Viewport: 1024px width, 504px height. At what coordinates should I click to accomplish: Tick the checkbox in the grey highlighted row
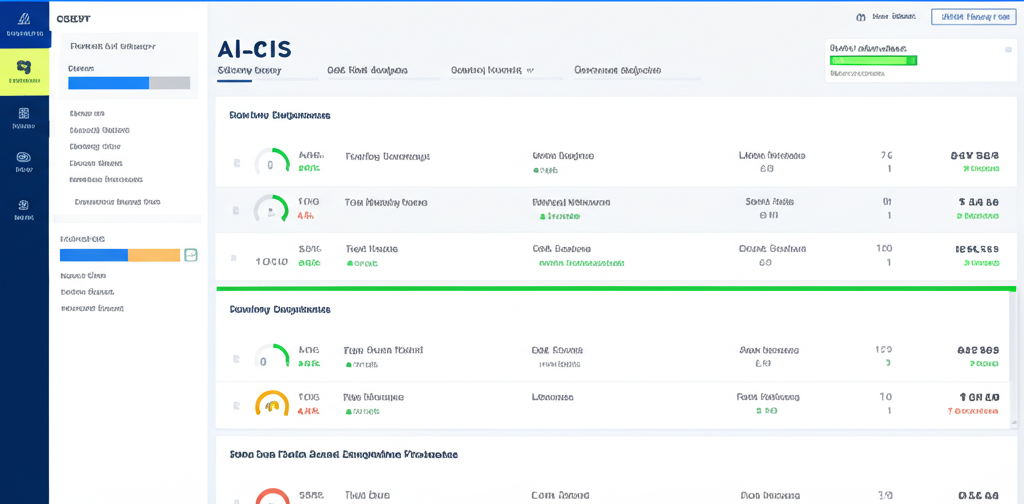tap(235, 211)
